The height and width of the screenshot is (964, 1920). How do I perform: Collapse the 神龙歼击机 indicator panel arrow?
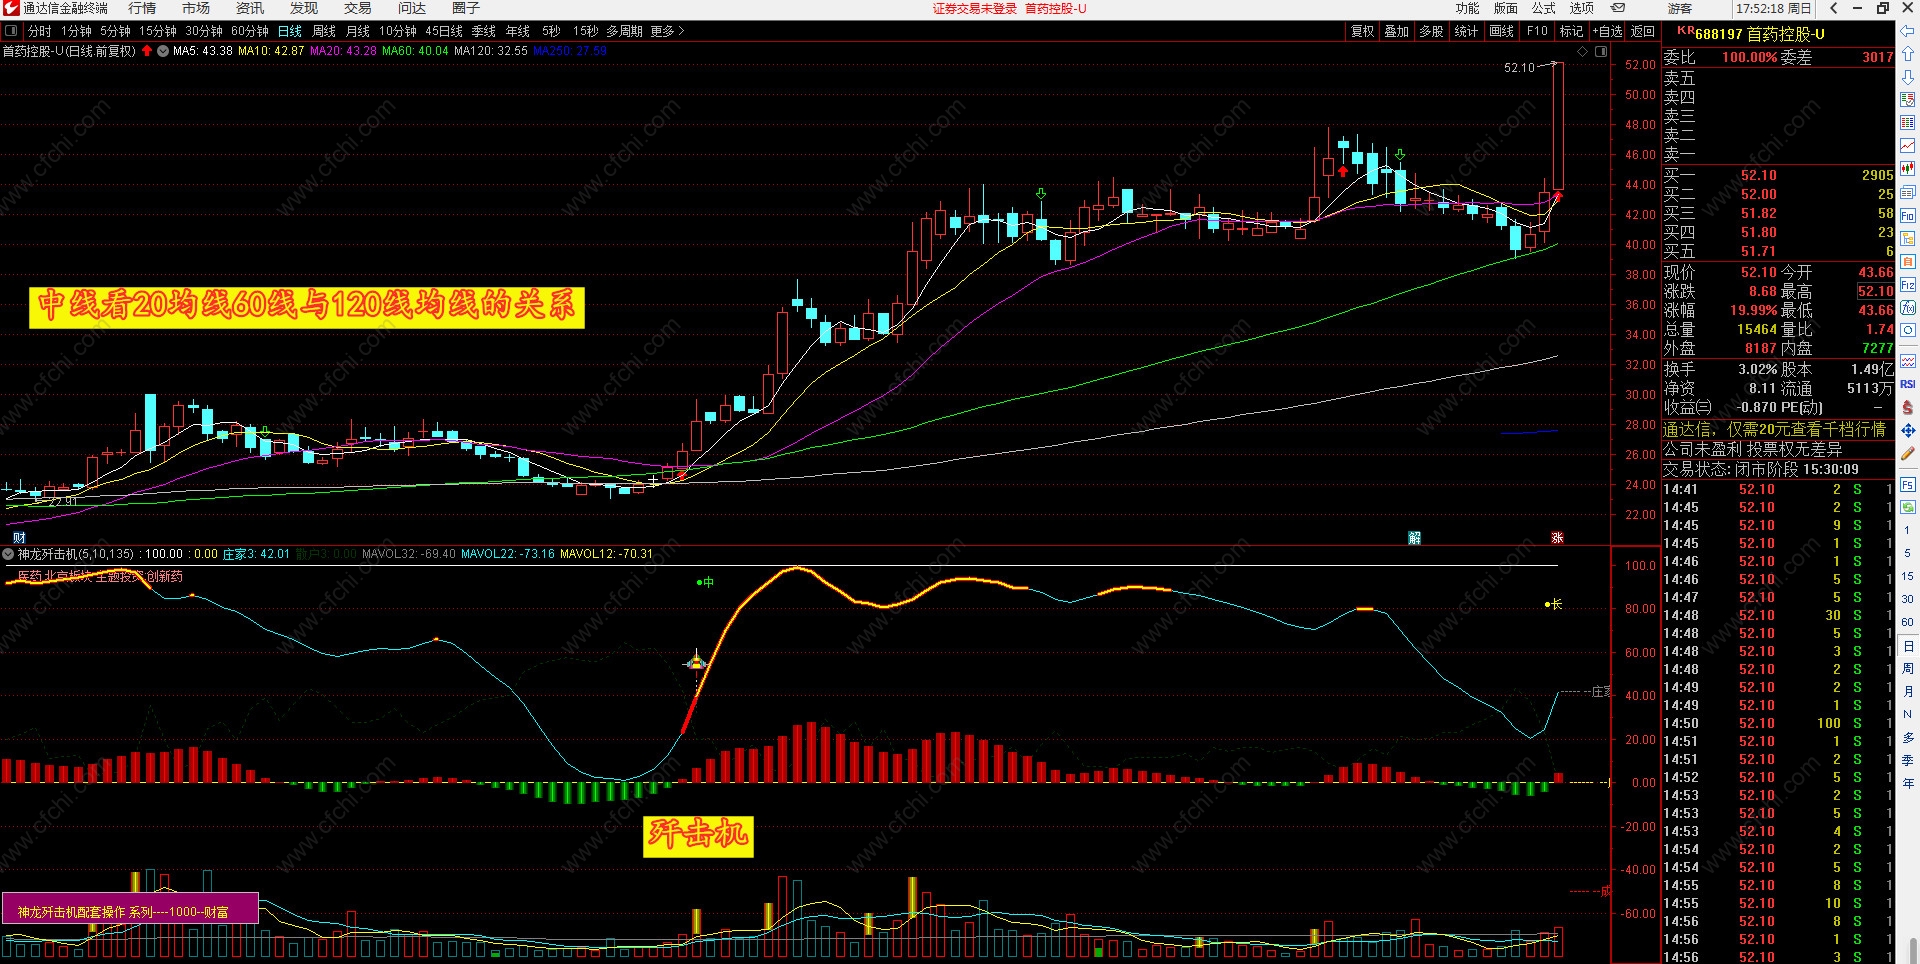tap(9, 554)
